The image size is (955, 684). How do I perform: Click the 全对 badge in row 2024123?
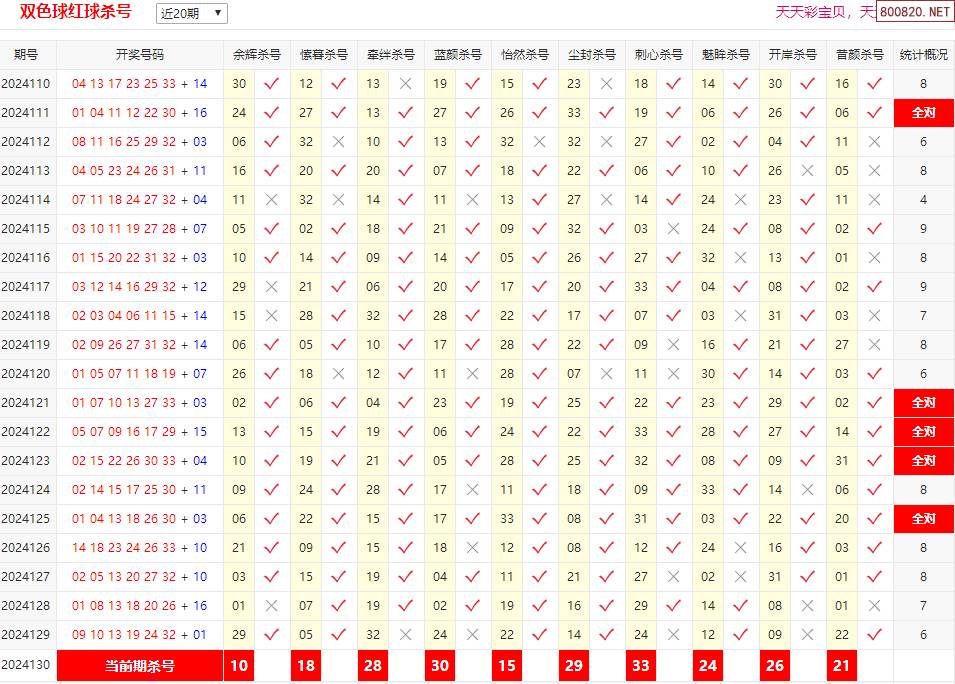point(923,461)
